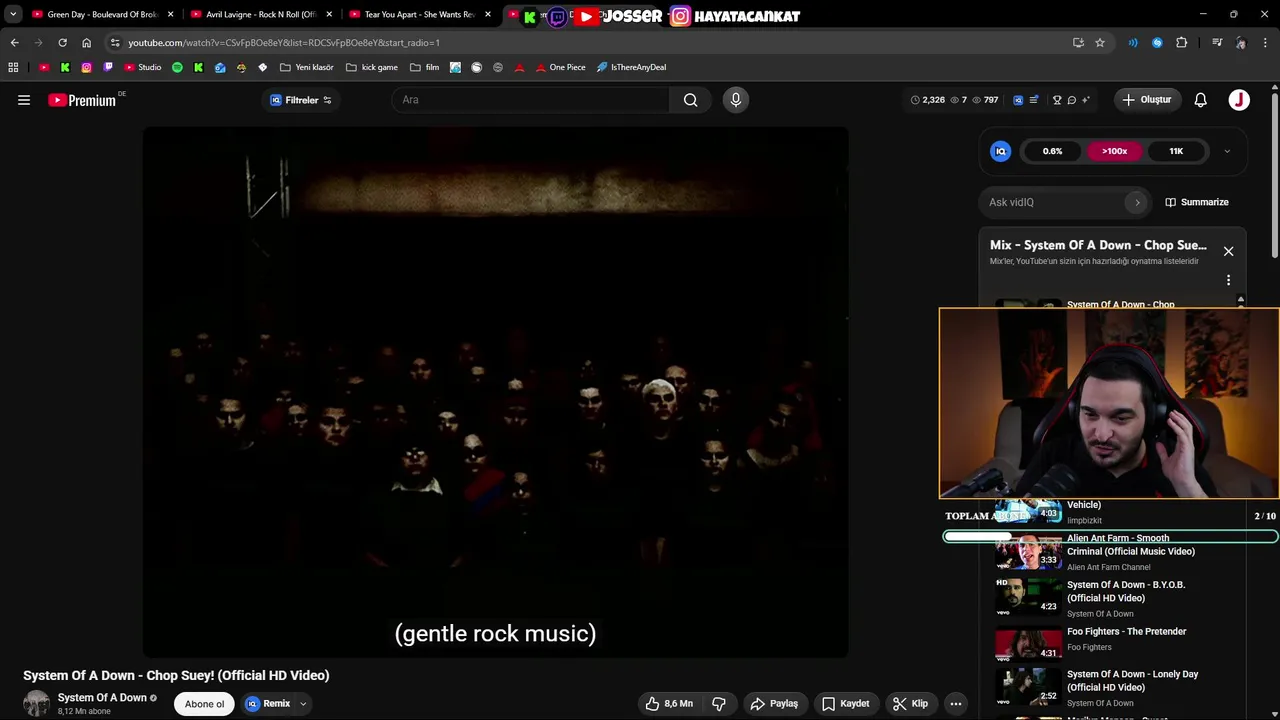
Task: Subscribe with Abone ol button
Action: pos(204,704)
